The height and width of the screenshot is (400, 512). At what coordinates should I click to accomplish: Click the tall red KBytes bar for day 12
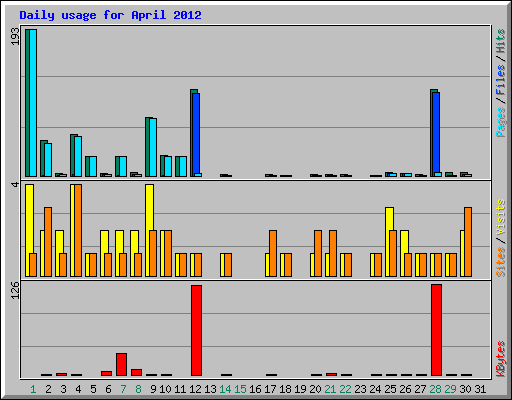click(196, 330)
